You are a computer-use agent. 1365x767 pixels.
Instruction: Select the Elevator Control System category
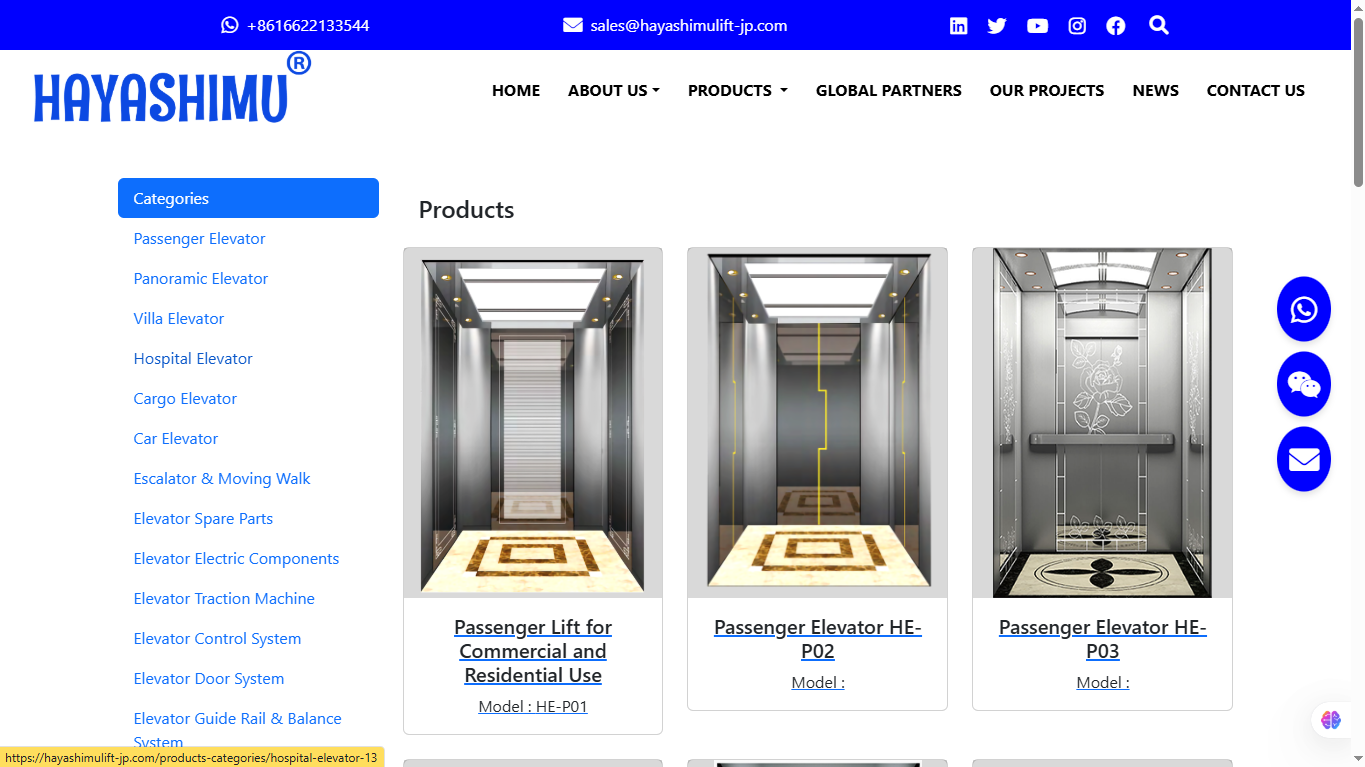[x=217, y=638]
